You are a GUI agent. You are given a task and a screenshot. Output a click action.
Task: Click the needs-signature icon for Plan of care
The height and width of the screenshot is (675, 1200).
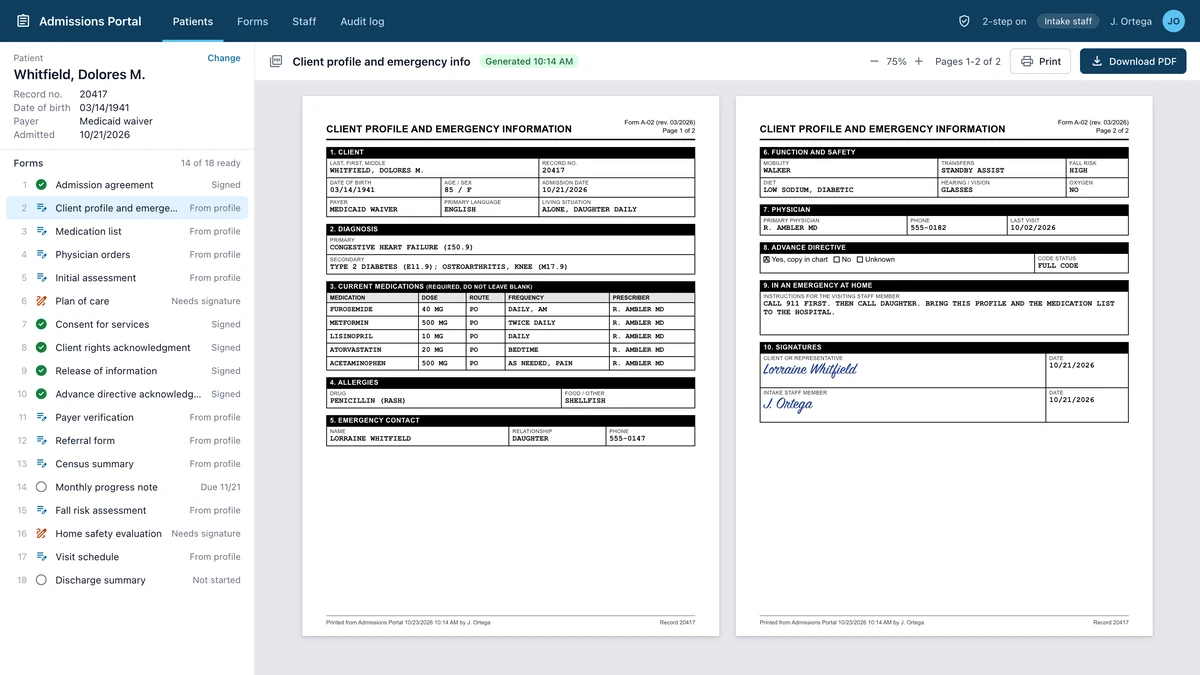41,301
